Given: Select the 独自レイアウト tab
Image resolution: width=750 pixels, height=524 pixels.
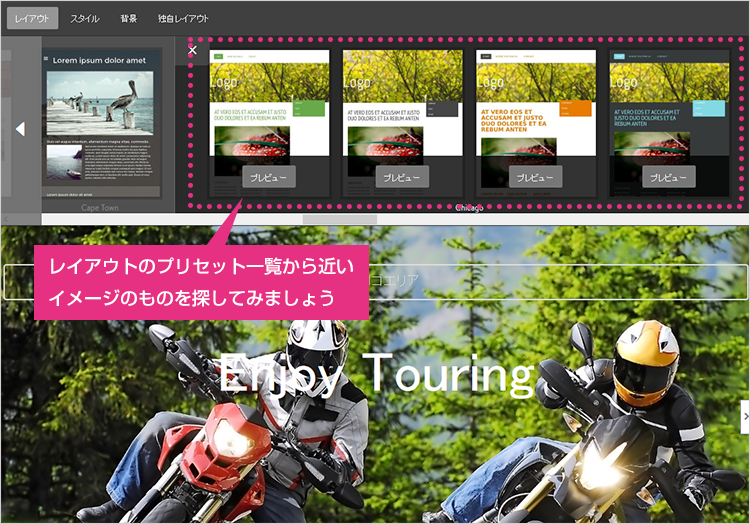Looking at the screenshot, I should 183,19.
